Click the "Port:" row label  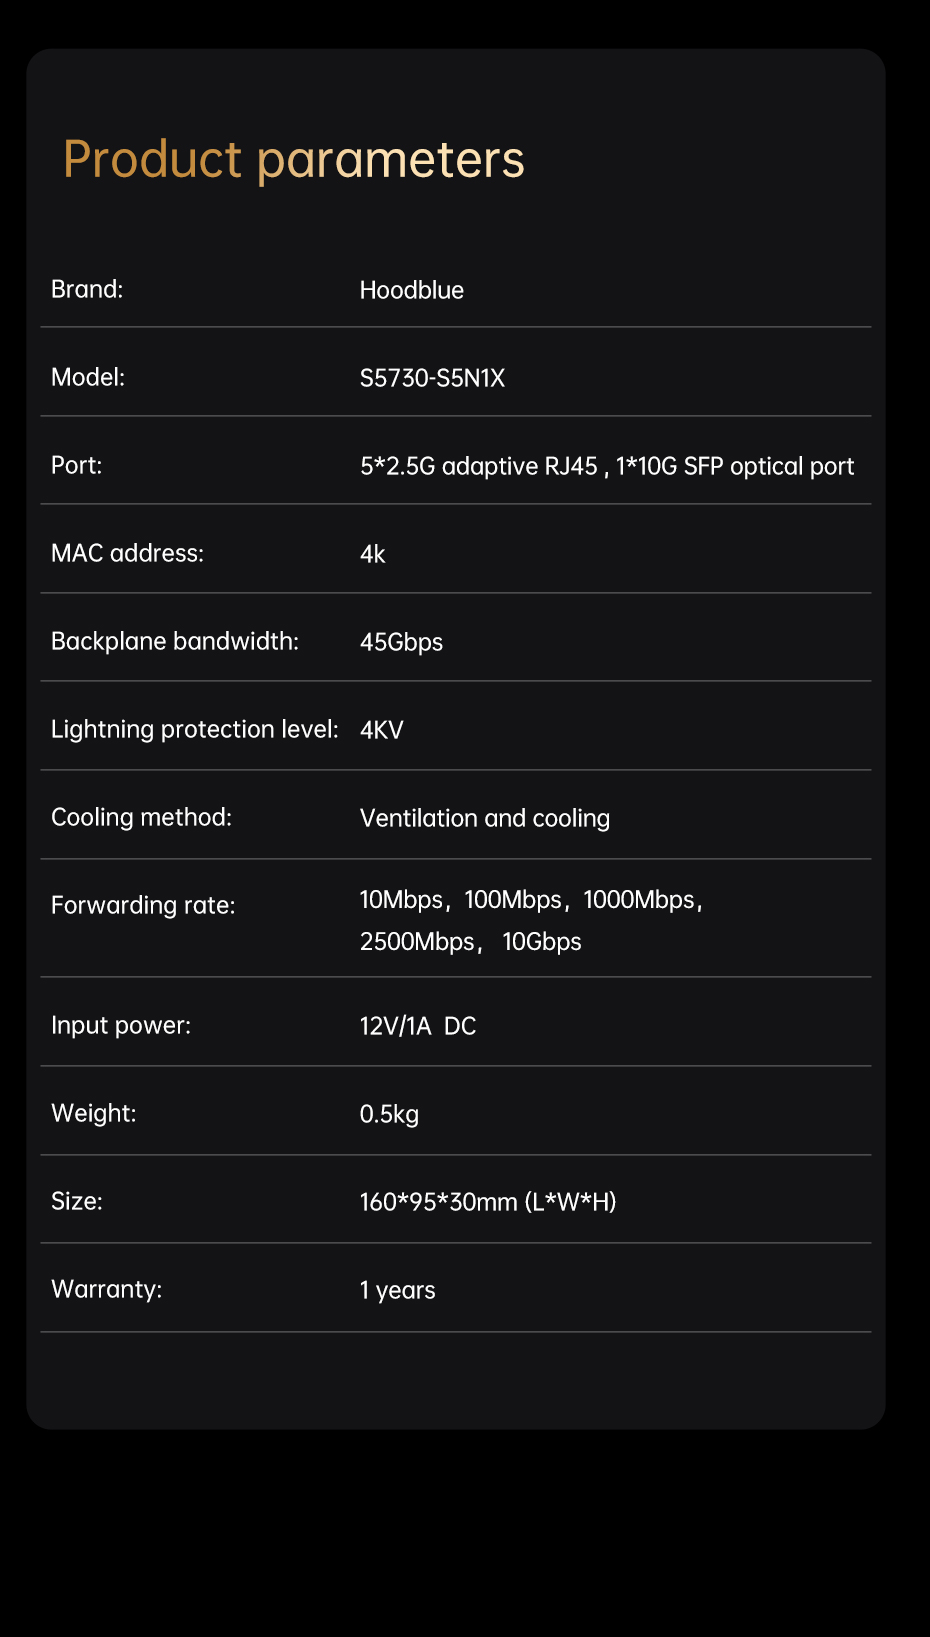point(76,465)
